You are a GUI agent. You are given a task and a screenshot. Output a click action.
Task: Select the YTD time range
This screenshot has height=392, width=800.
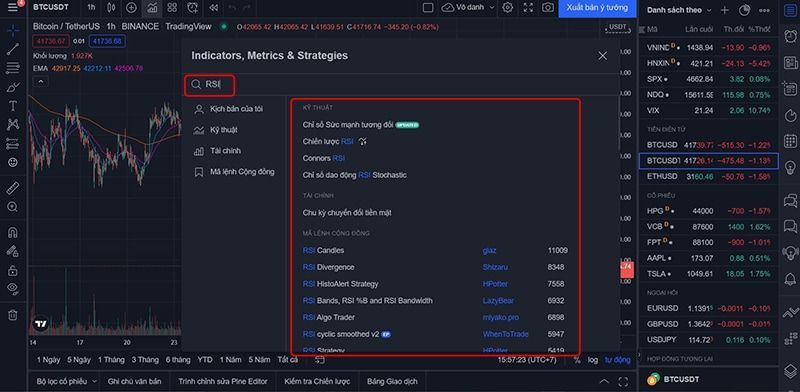tap(205, 360)
